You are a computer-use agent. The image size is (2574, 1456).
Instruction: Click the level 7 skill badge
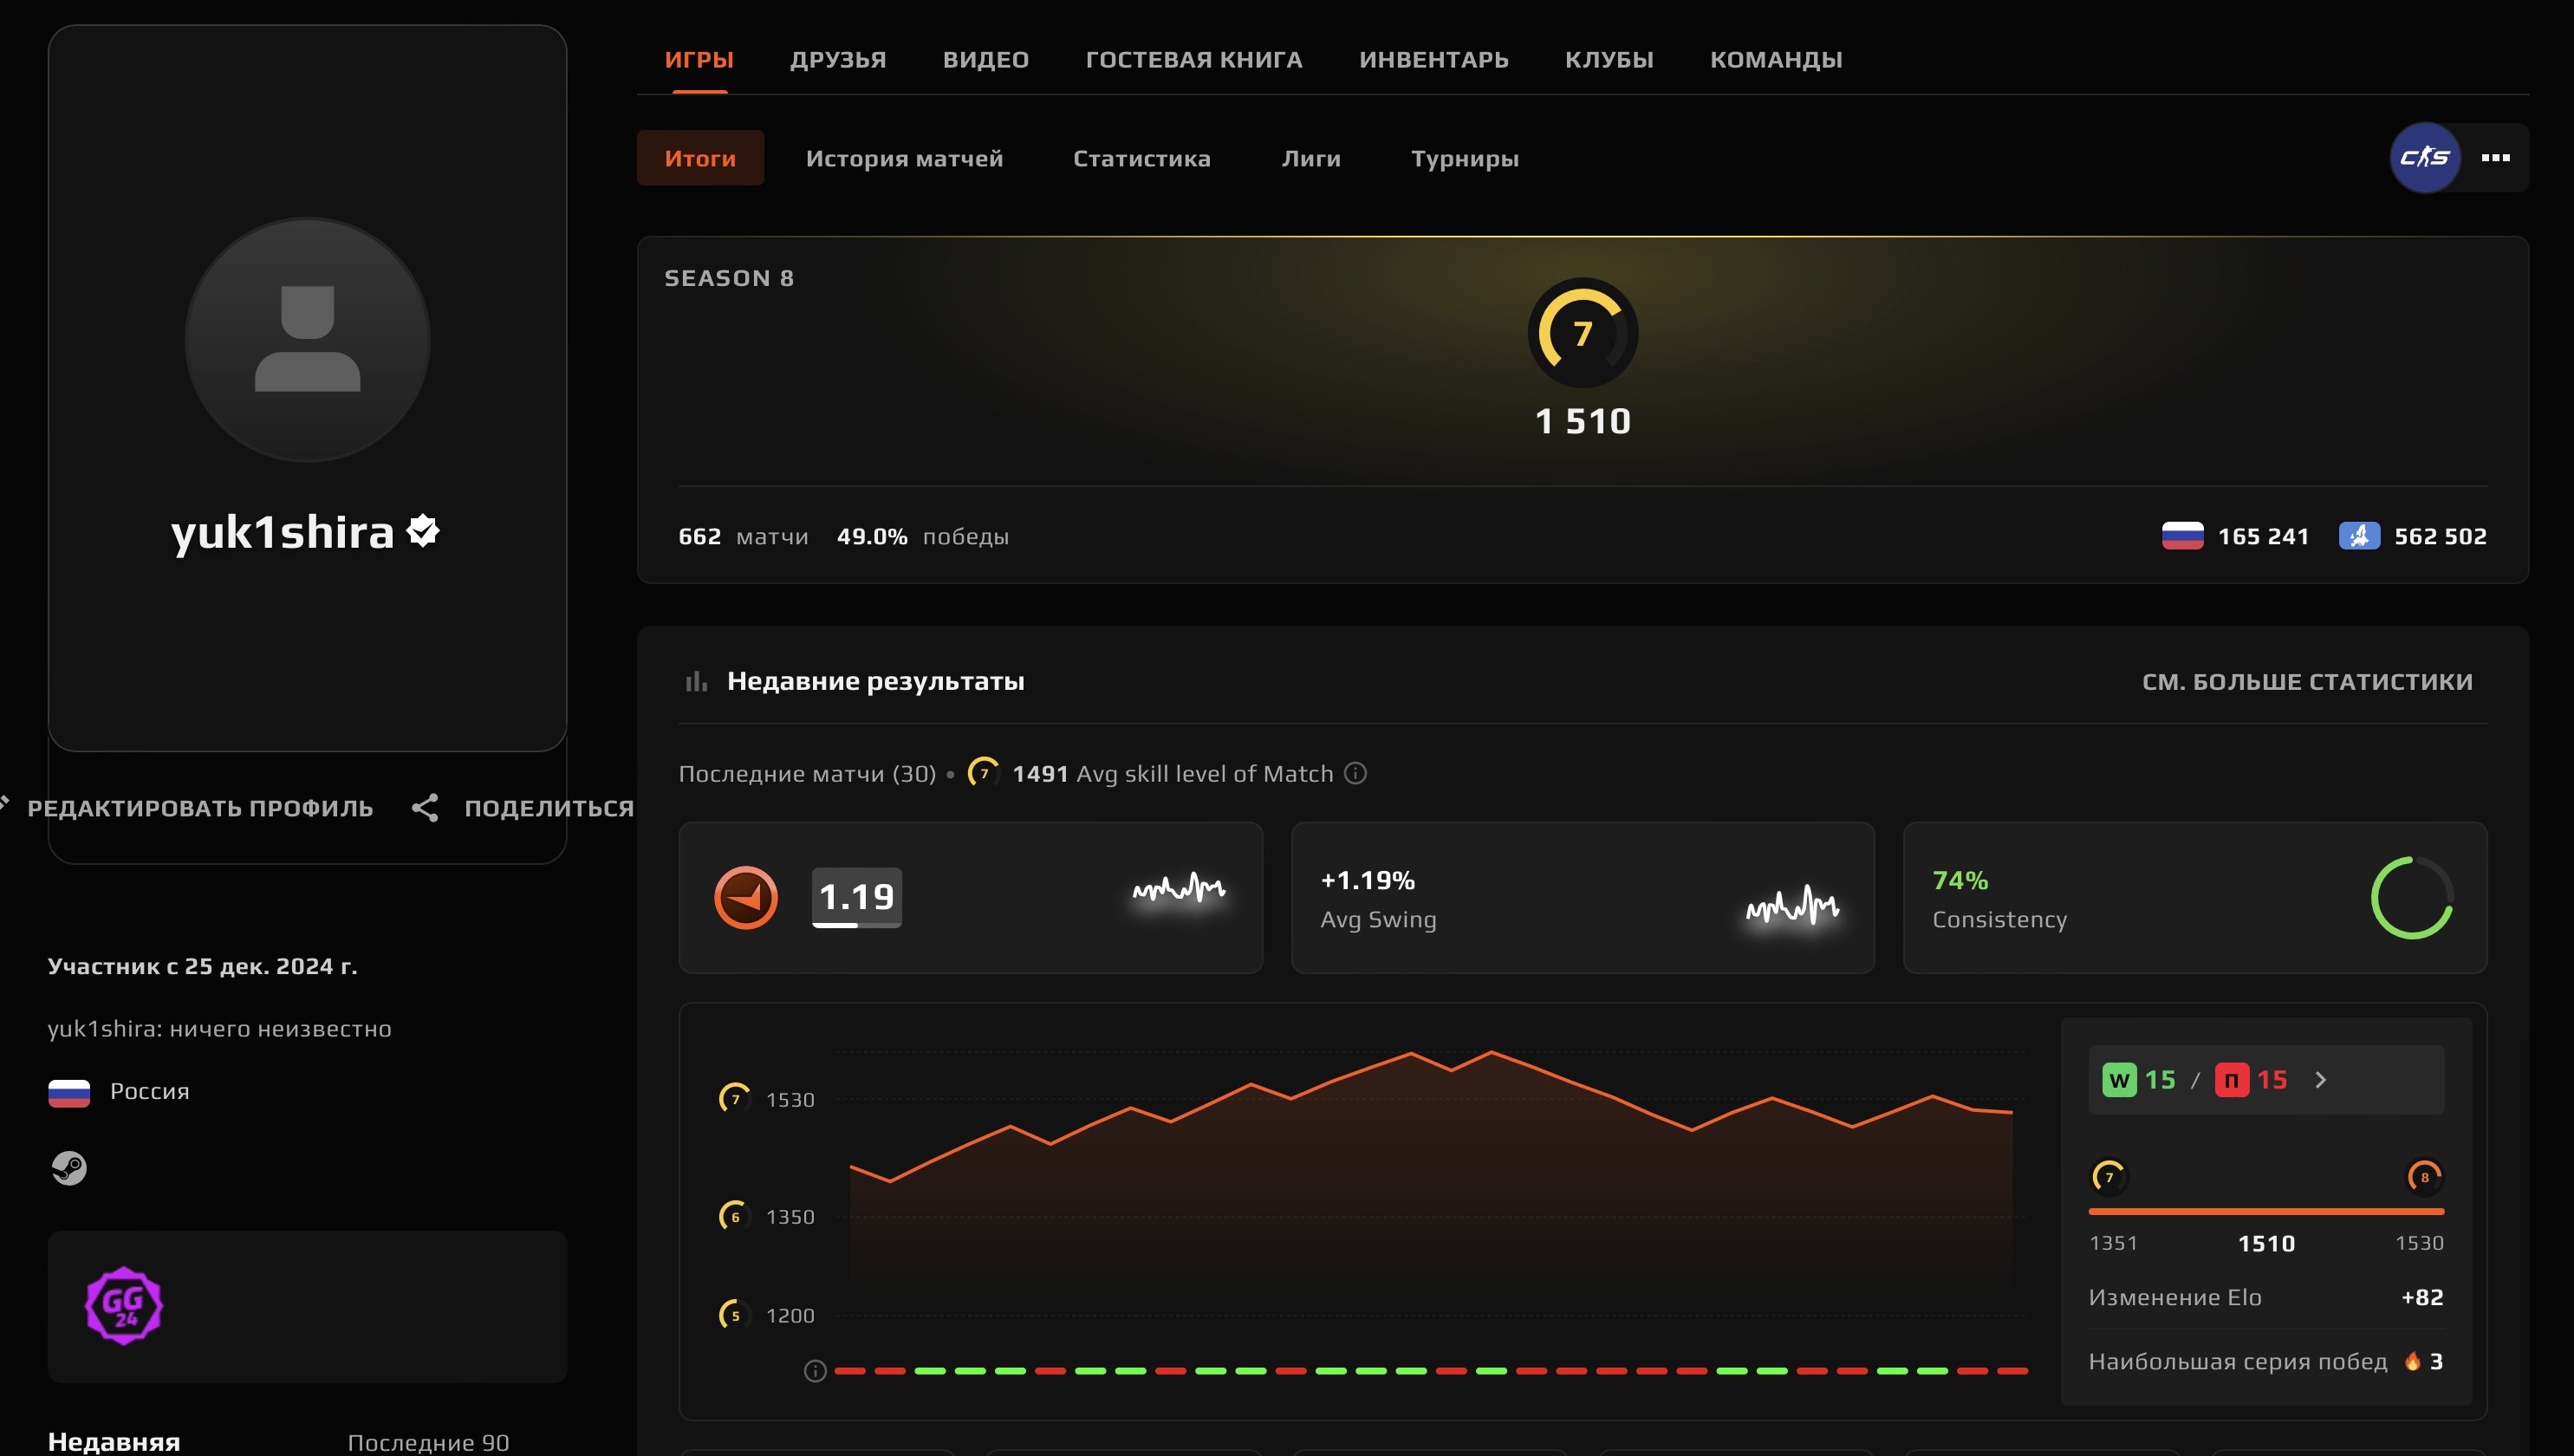pyautogui.click(x=1583, y=333)
